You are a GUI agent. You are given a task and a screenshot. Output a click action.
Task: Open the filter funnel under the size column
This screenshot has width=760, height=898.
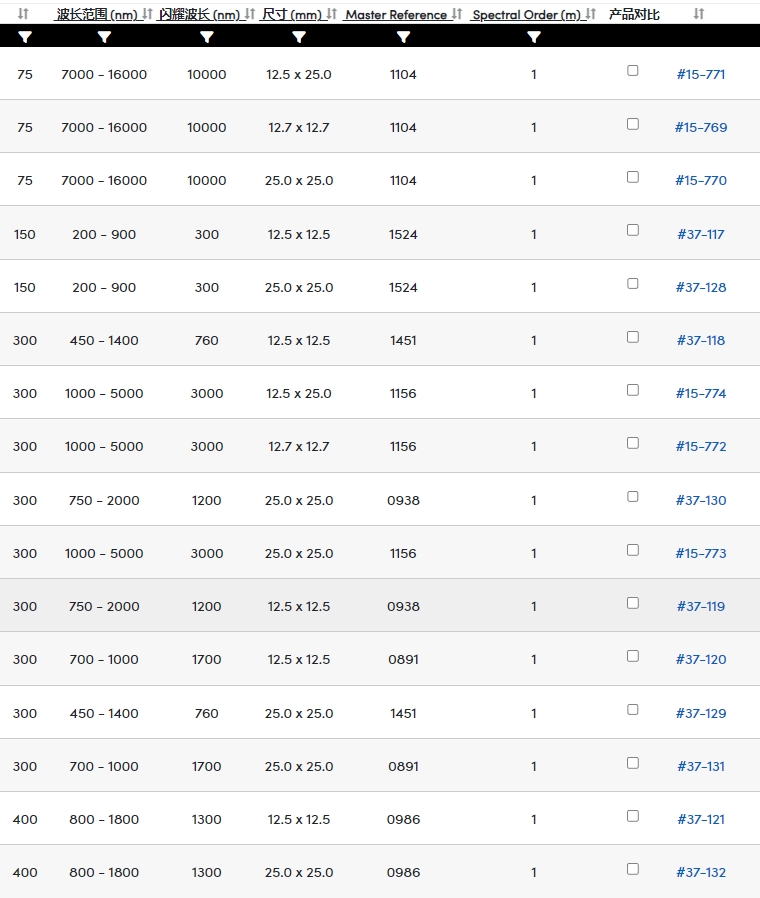pyautogui.click(x=298, y=37)
